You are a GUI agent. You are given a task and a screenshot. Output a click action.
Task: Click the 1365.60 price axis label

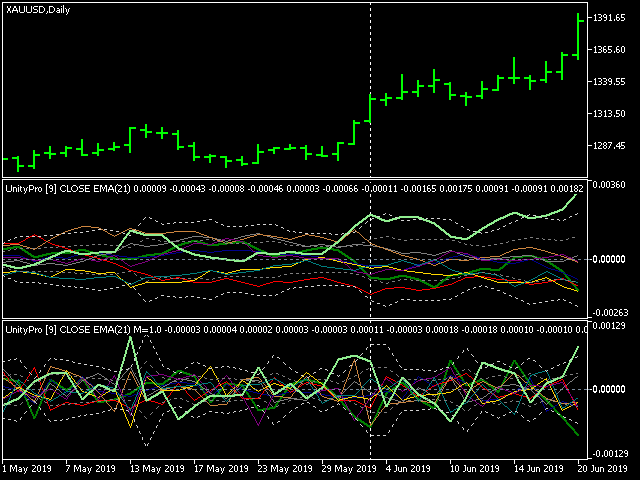(x=608, y=50)
